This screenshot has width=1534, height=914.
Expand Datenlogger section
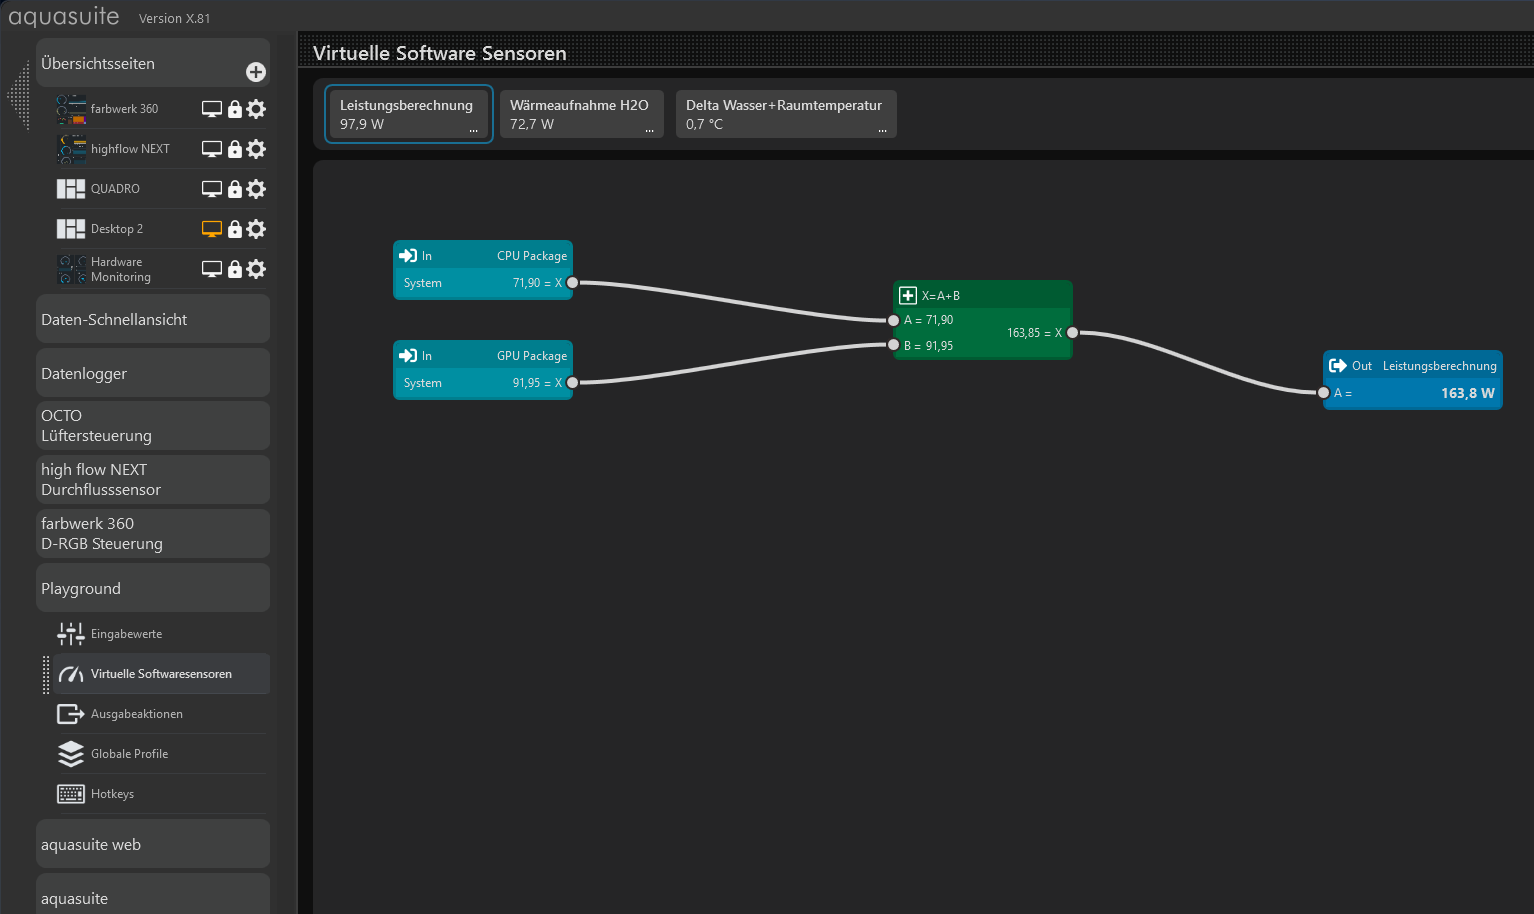pos(153,373)
